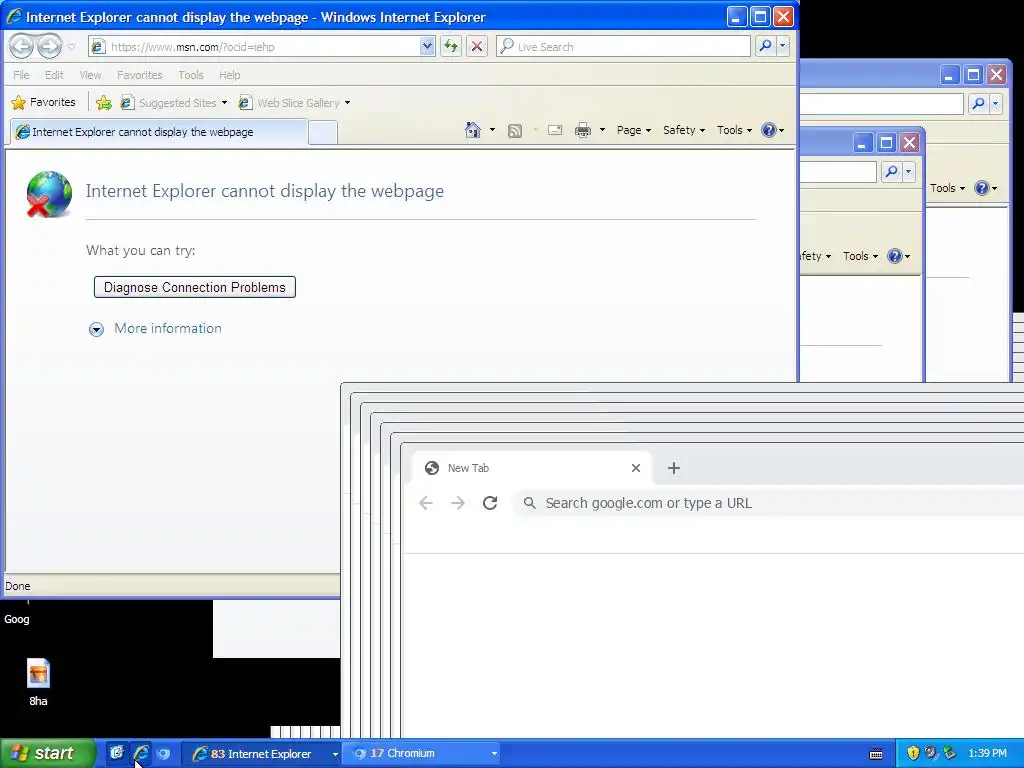Expand the 83 Internet Explorer taskbar group

click(335, 754)
